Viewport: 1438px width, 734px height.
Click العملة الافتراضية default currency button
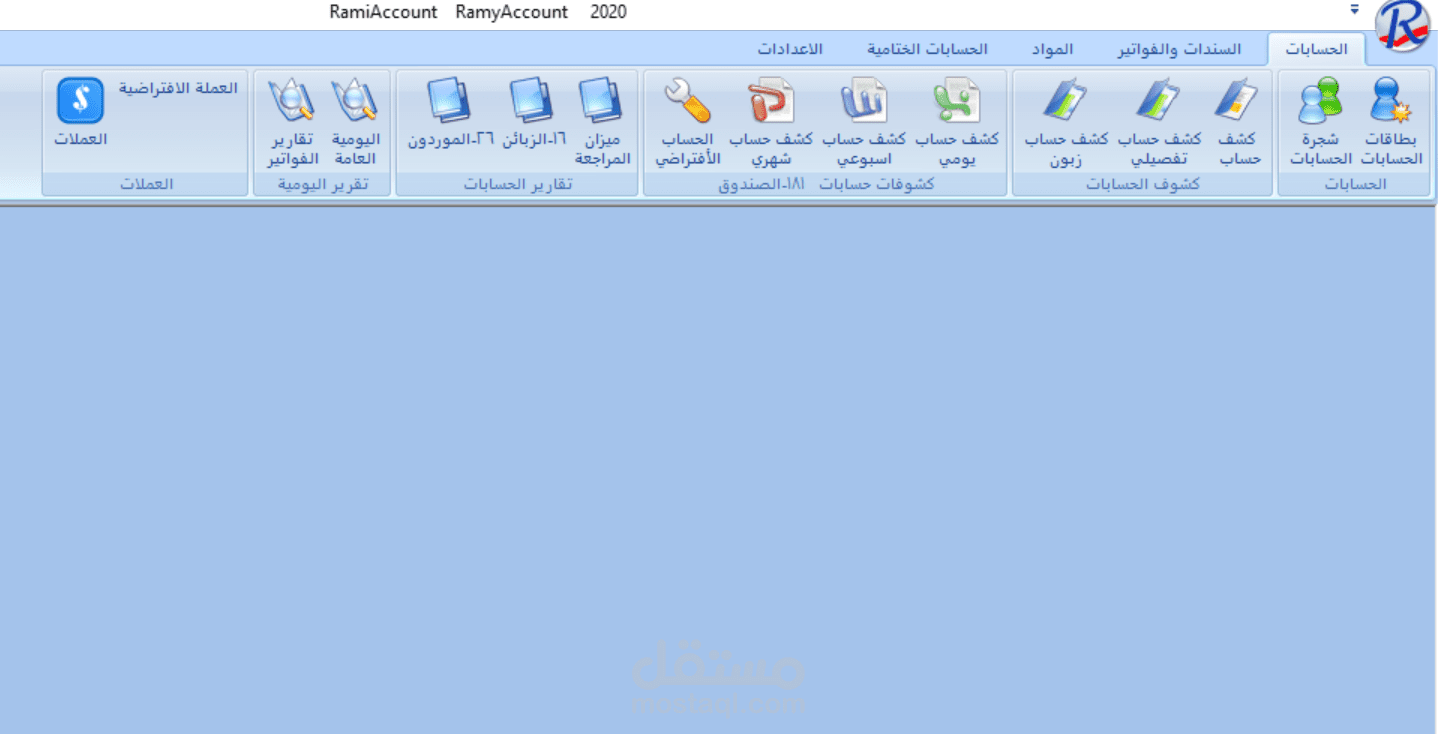tap(179, 88)
